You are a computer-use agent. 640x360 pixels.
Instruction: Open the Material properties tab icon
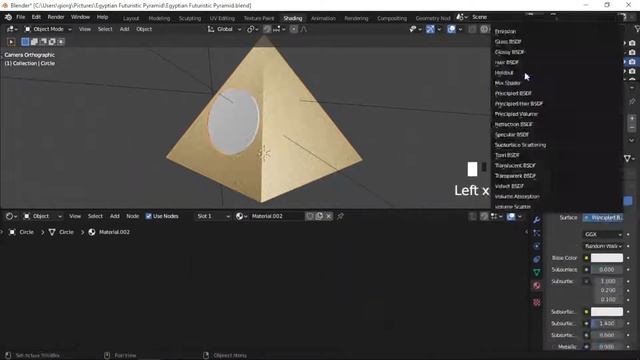[537, 286]
